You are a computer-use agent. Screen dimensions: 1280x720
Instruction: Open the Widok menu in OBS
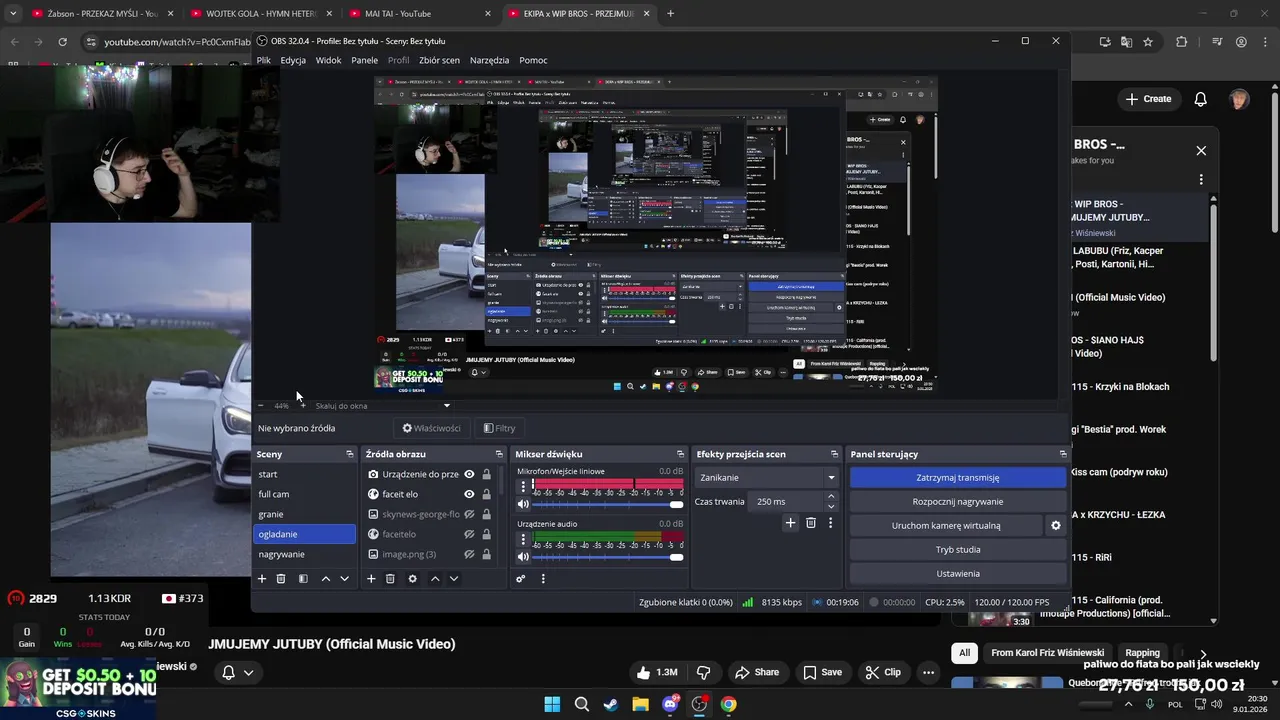pyautogui.click(x=328, y=60)
